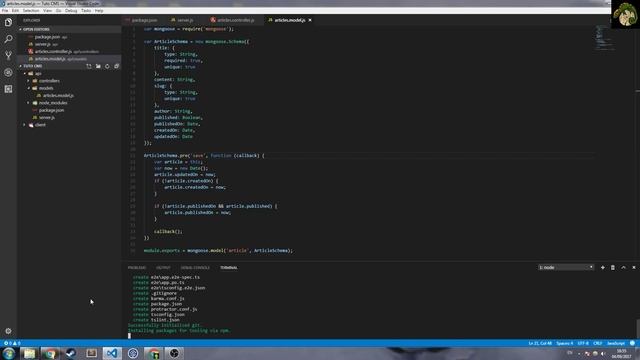Viewport: 640px width, 360px height.
Task: Select server.js in Open Editors list
Action: pyautogui.click(x=42, y=44)
